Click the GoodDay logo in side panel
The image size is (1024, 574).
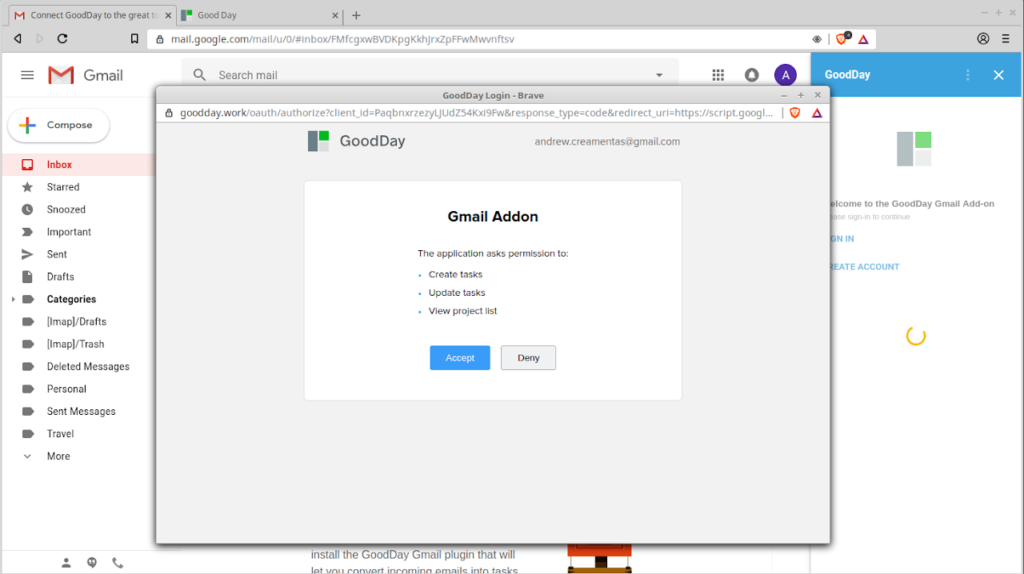point(914,149)
